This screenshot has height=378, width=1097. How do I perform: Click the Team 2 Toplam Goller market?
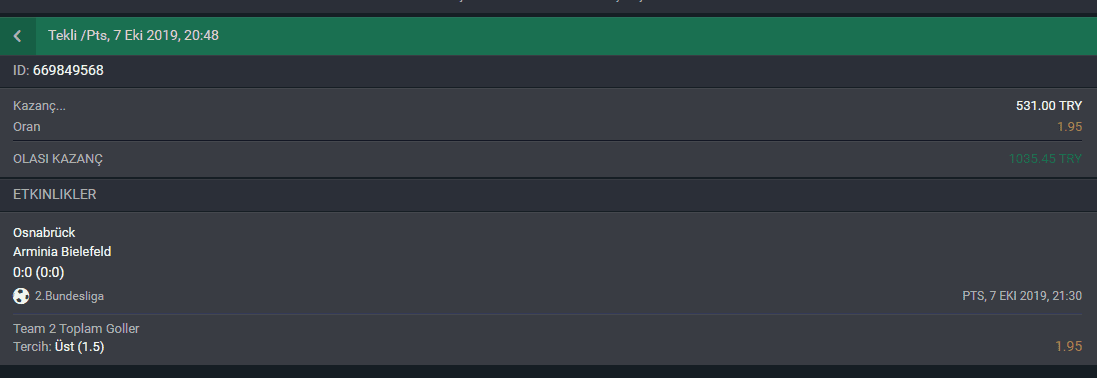pos(76,328)
